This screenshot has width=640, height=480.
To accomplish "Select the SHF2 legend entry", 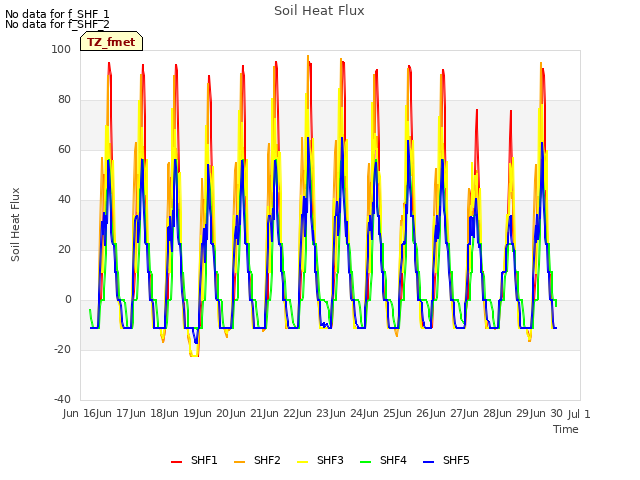I will click(x=257, y=460).
